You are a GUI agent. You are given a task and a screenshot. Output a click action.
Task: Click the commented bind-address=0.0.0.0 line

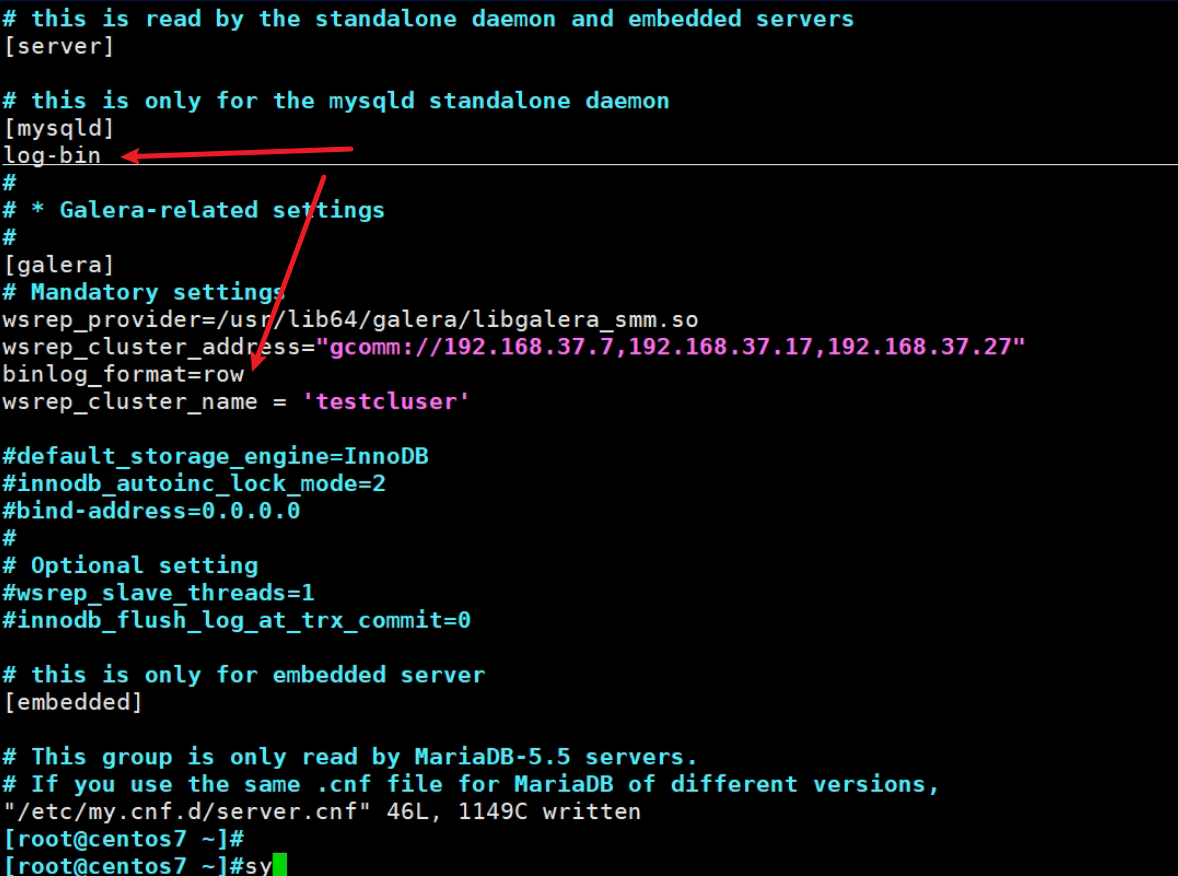[151, 511]
